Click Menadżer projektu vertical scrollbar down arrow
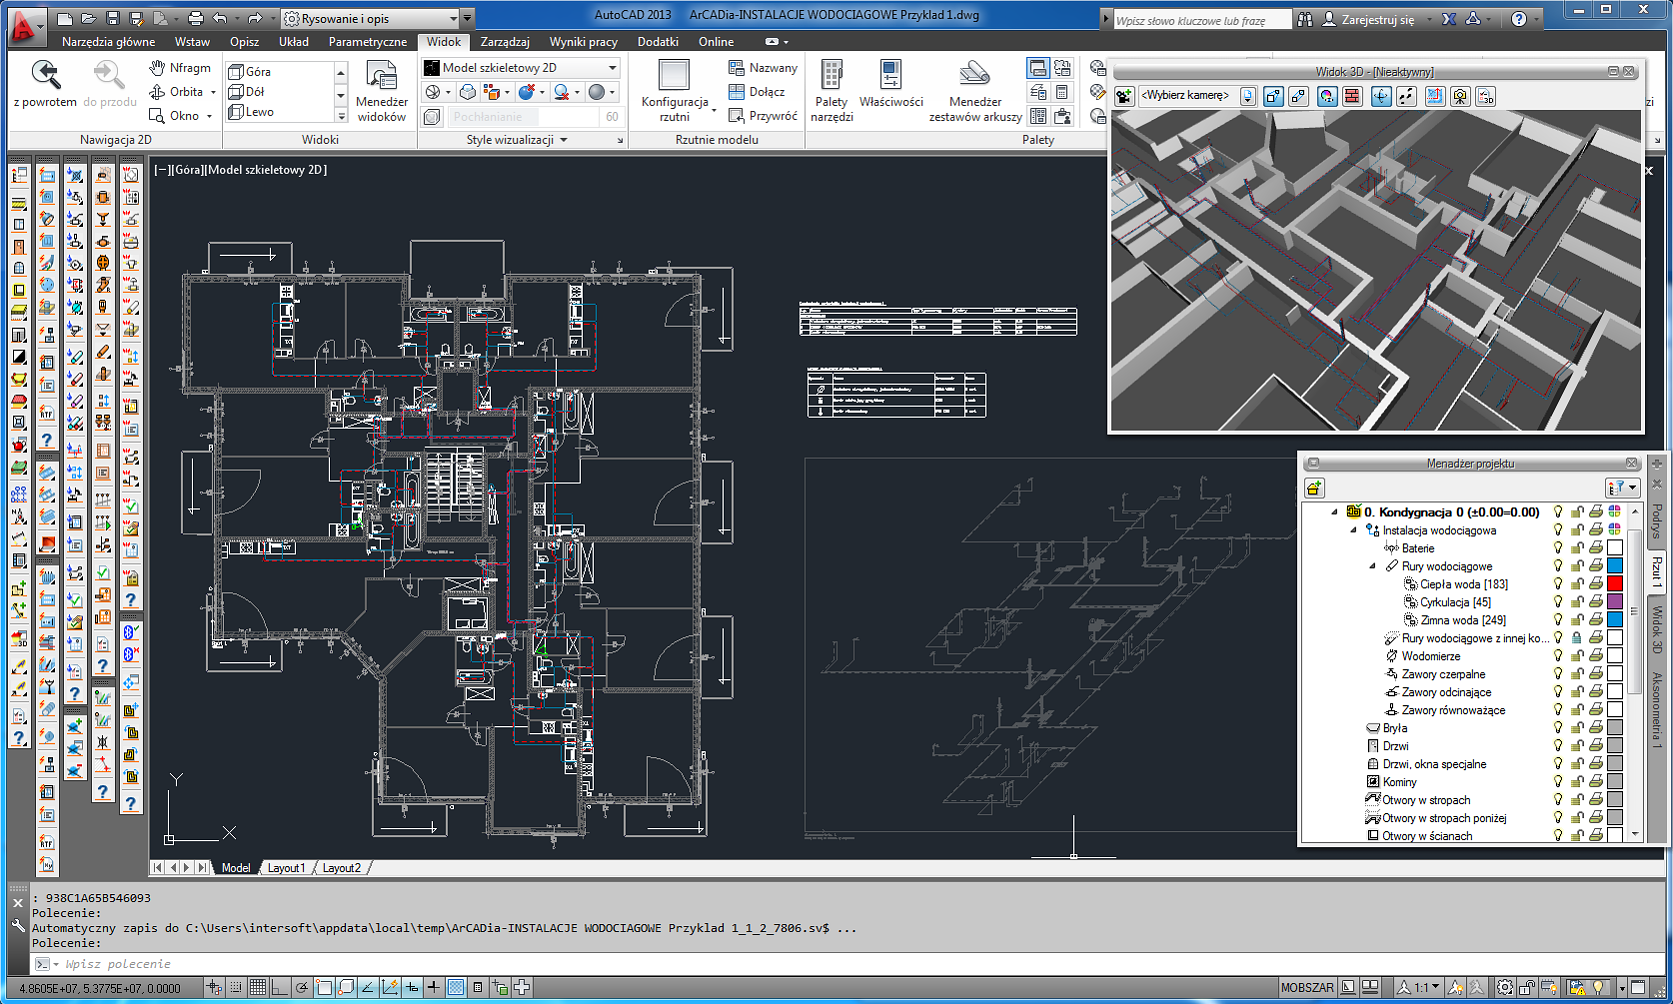 [1636, 833]
